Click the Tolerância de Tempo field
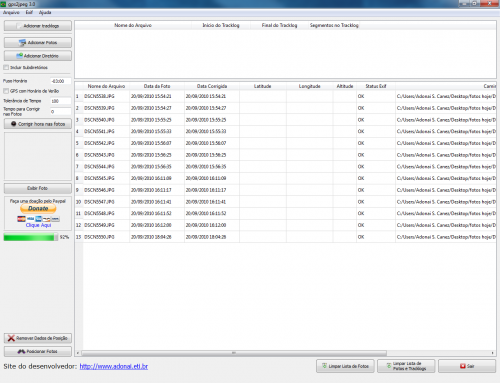Image resolution: width=500 pixels, height=383 pixels. tap(61, 101)
